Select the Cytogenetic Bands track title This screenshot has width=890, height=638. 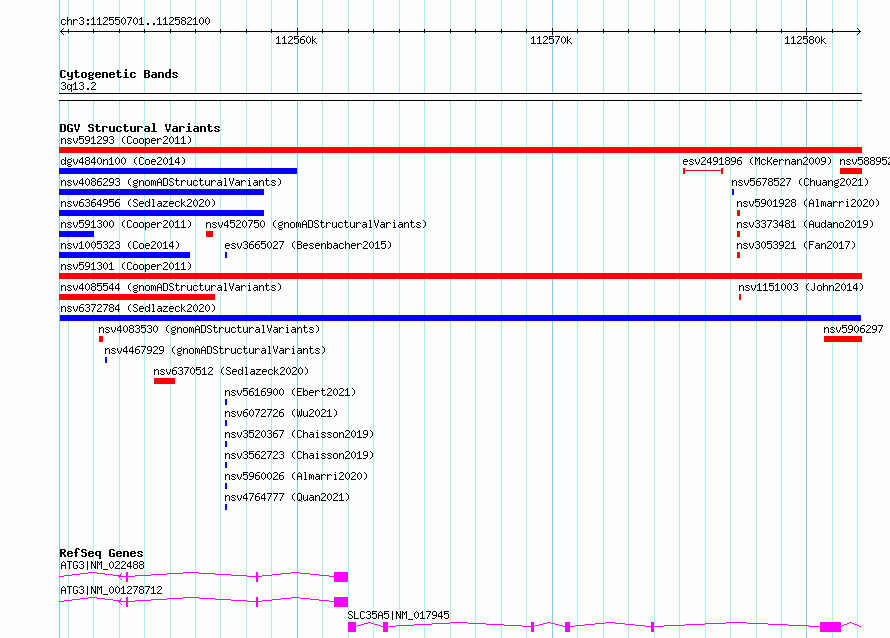tap(119, 74)
